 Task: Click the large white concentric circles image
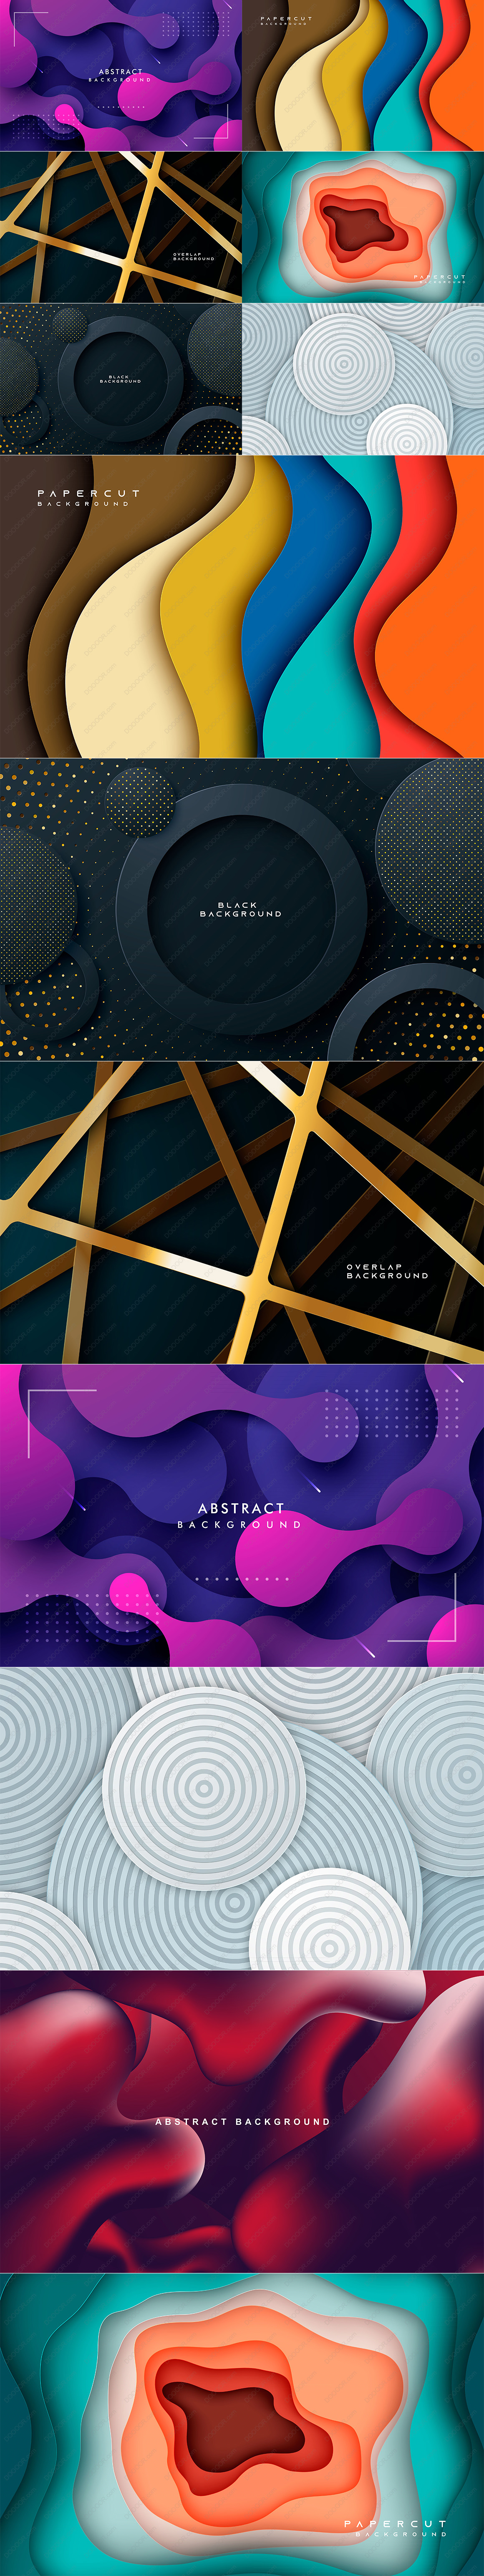[242, 1818]
